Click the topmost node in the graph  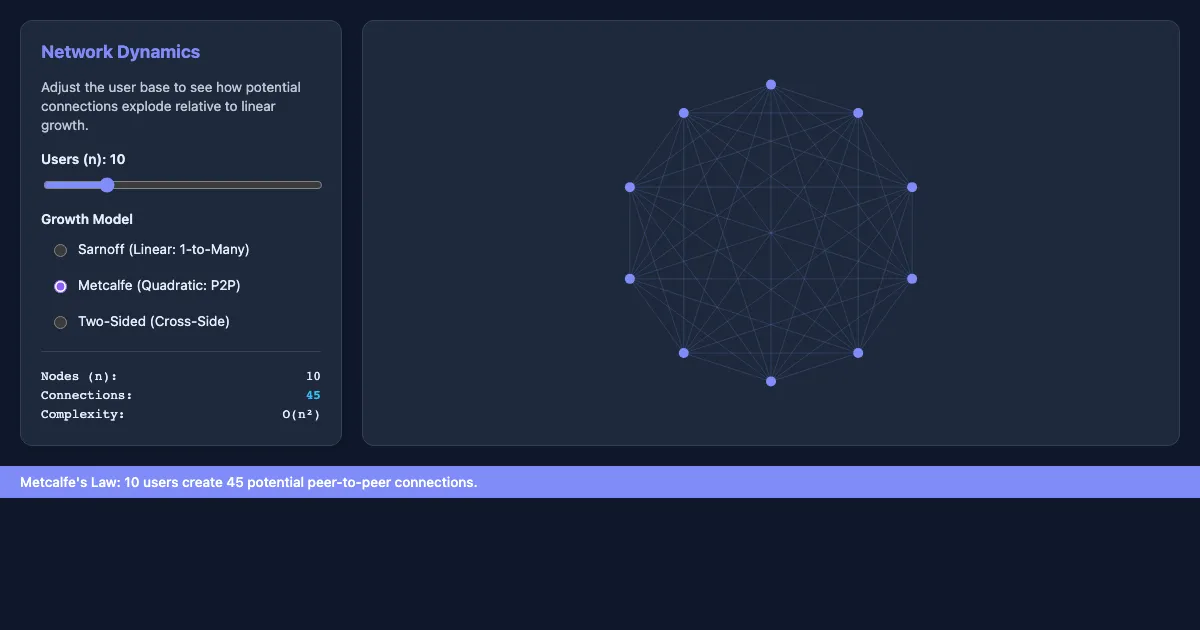(771, 85)
